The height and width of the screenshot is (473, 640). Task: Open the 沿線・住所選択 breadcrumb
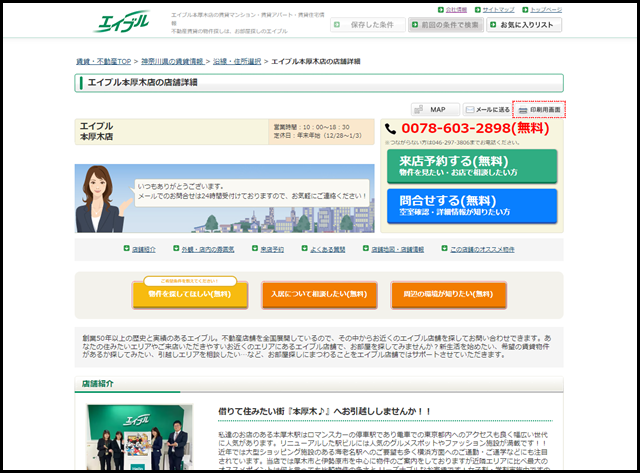coord(237,62)
